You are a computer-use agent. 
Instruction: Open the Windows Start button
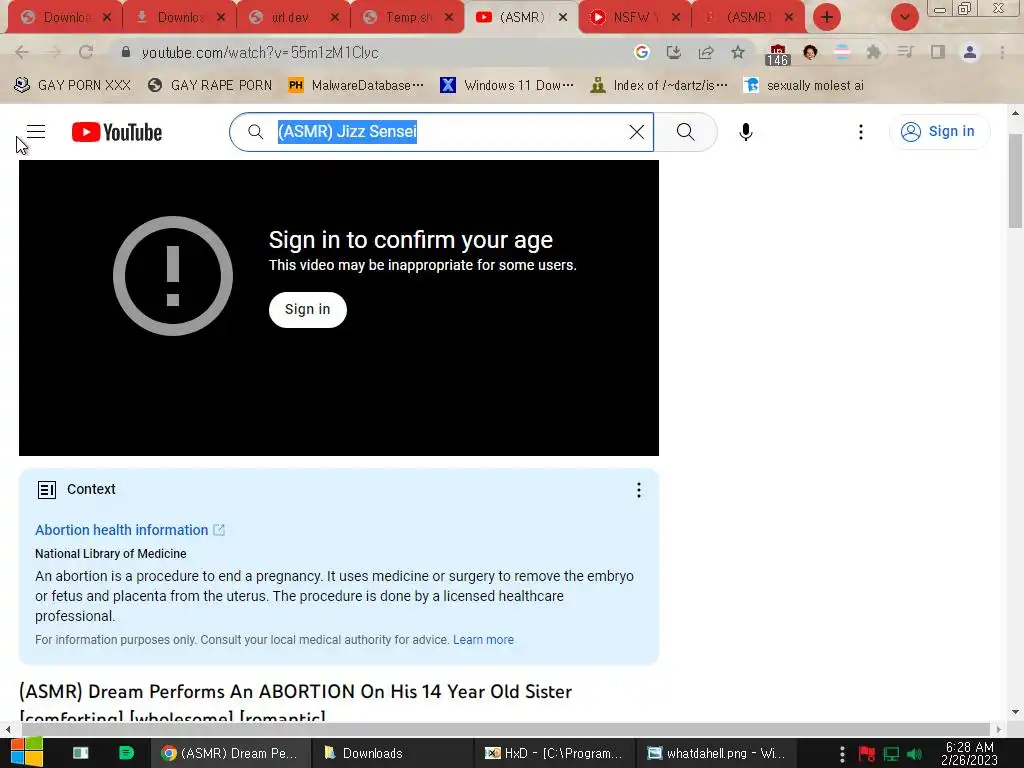tap(27, 753)
